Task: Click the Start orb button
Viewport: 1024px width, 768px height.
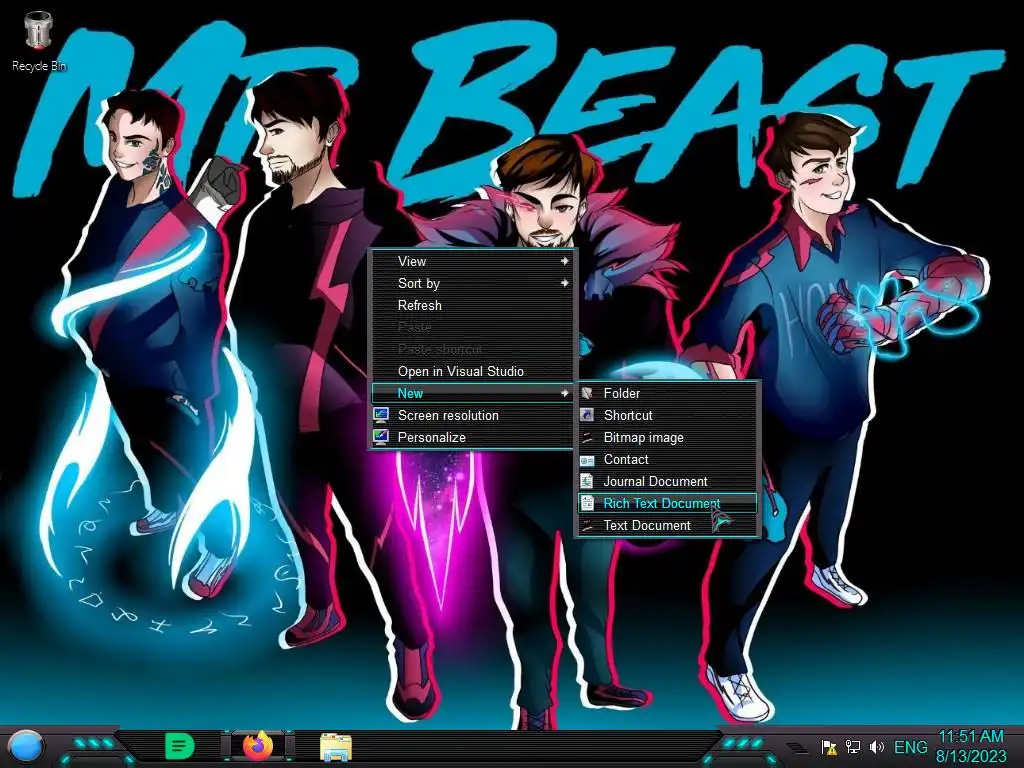Action: click(x=25, y=746)
